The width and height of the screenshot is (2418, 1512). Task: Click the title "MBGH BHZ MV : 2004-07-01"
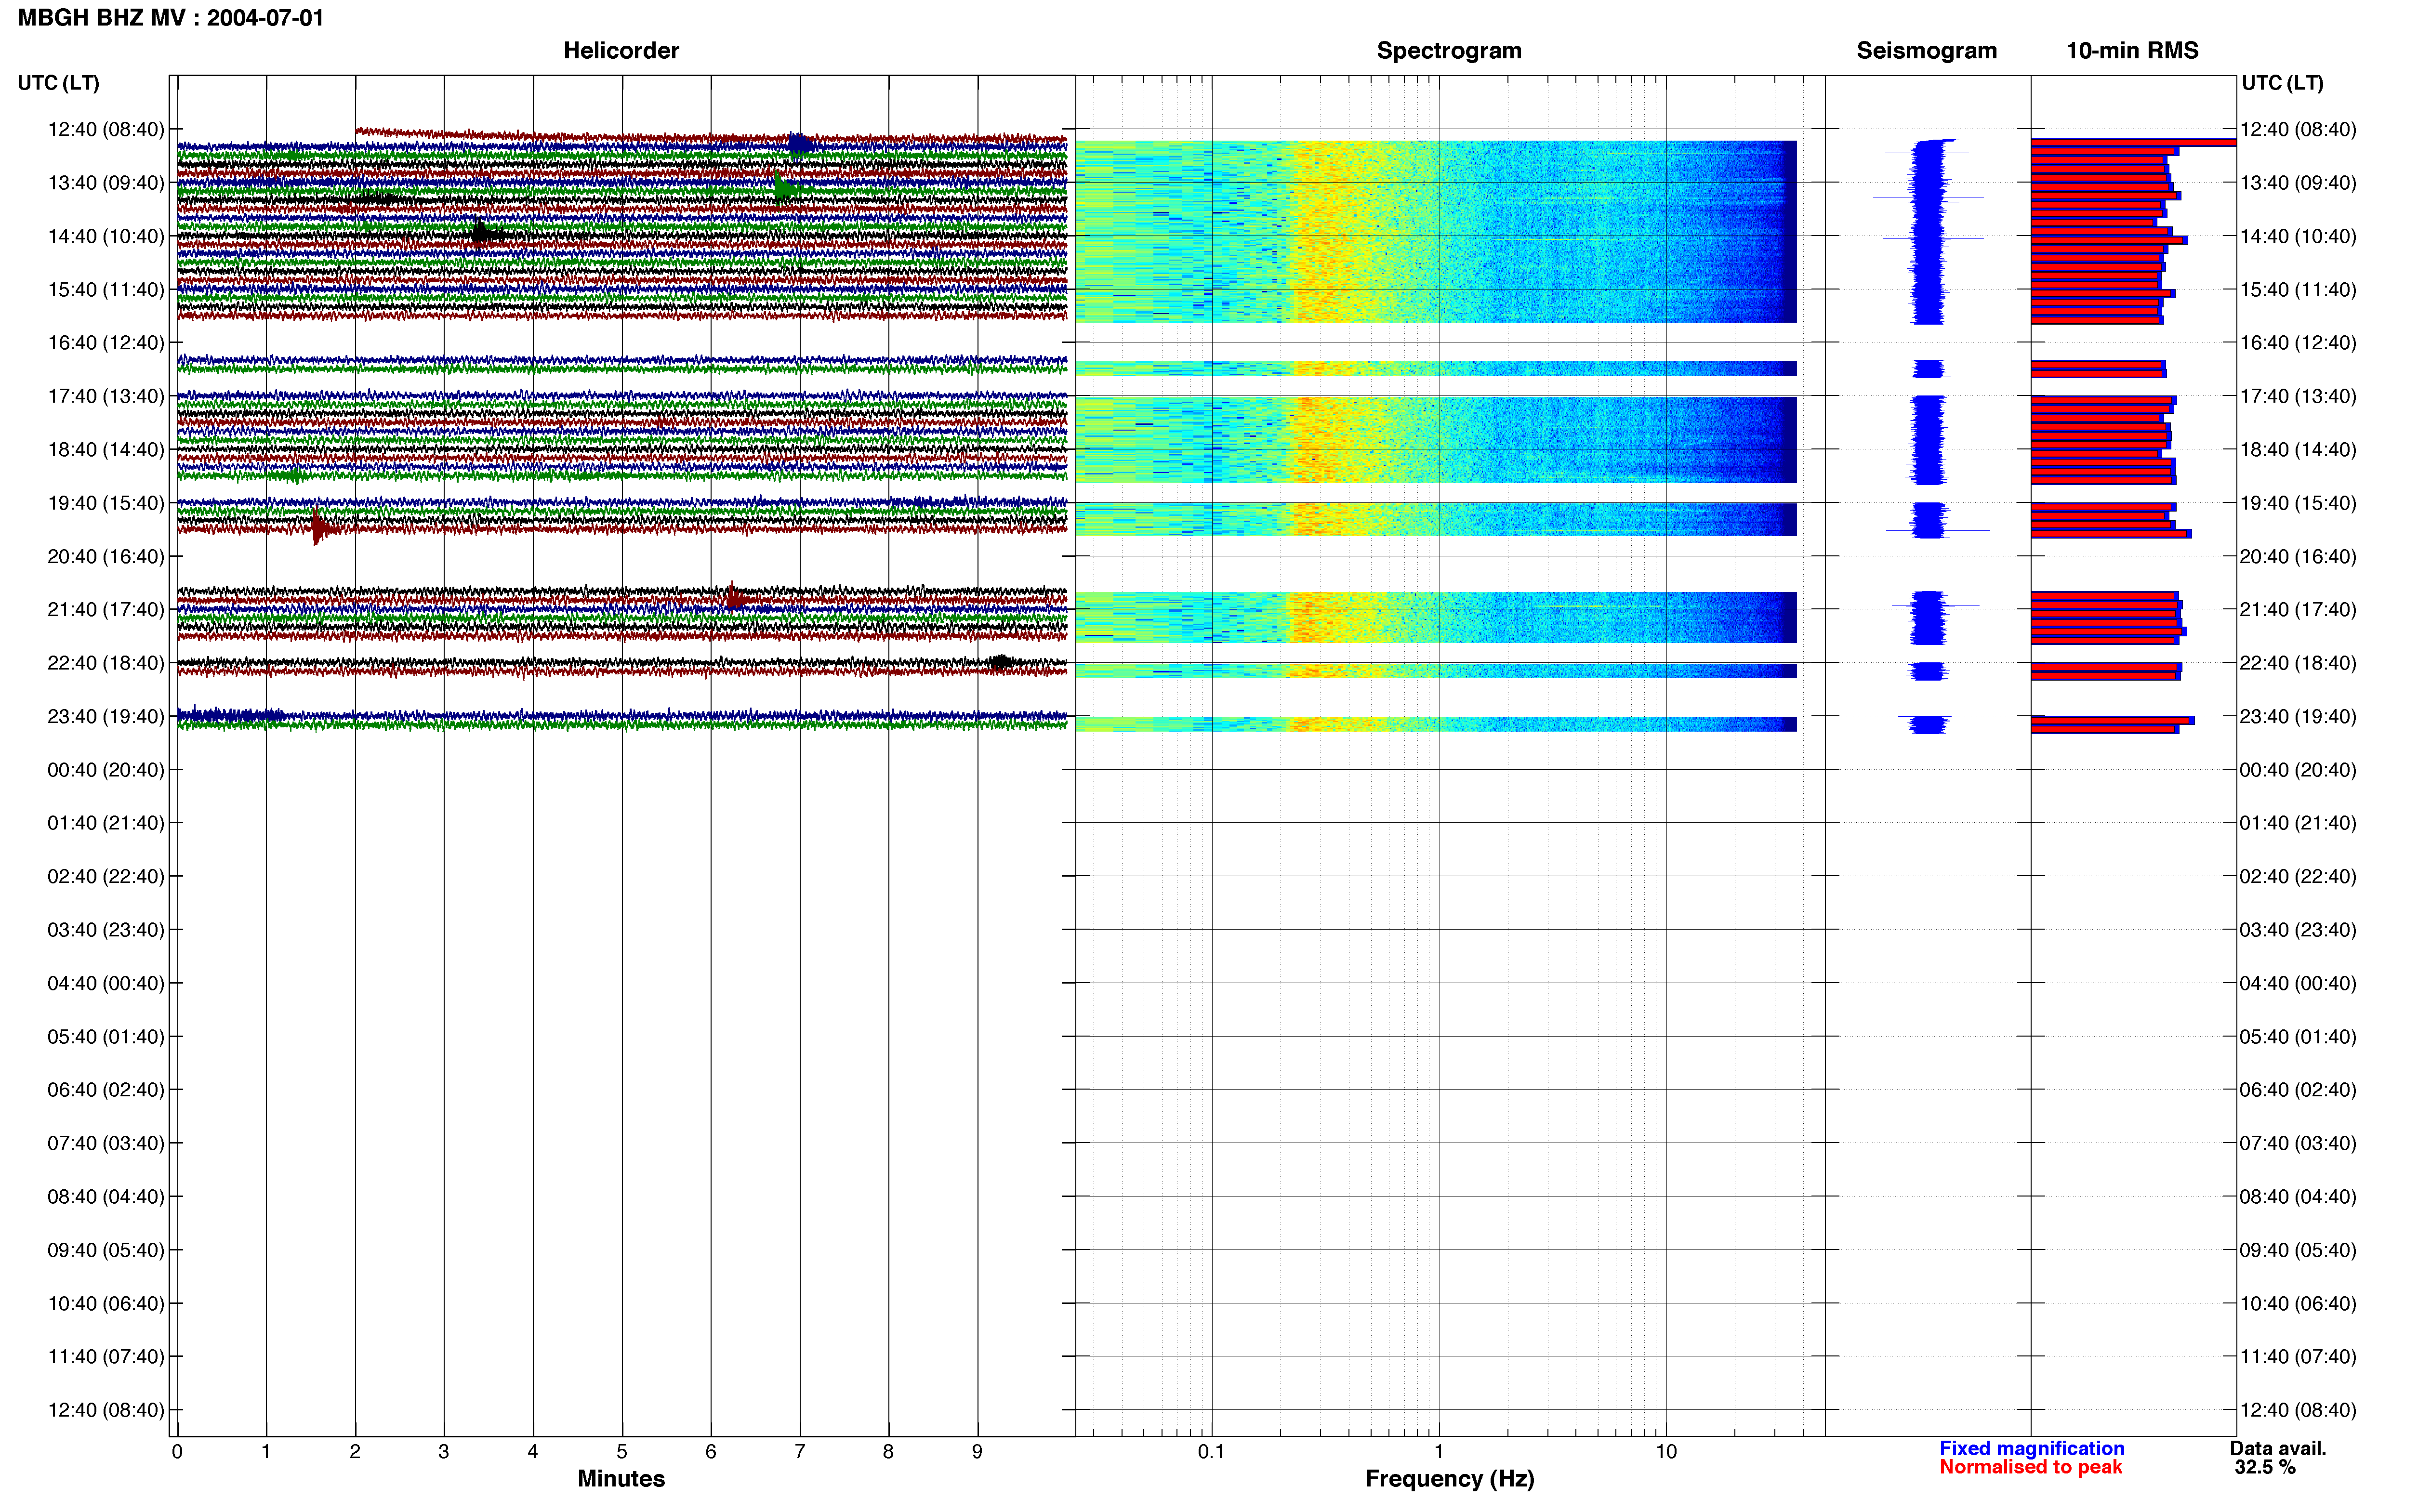[171, 18]
